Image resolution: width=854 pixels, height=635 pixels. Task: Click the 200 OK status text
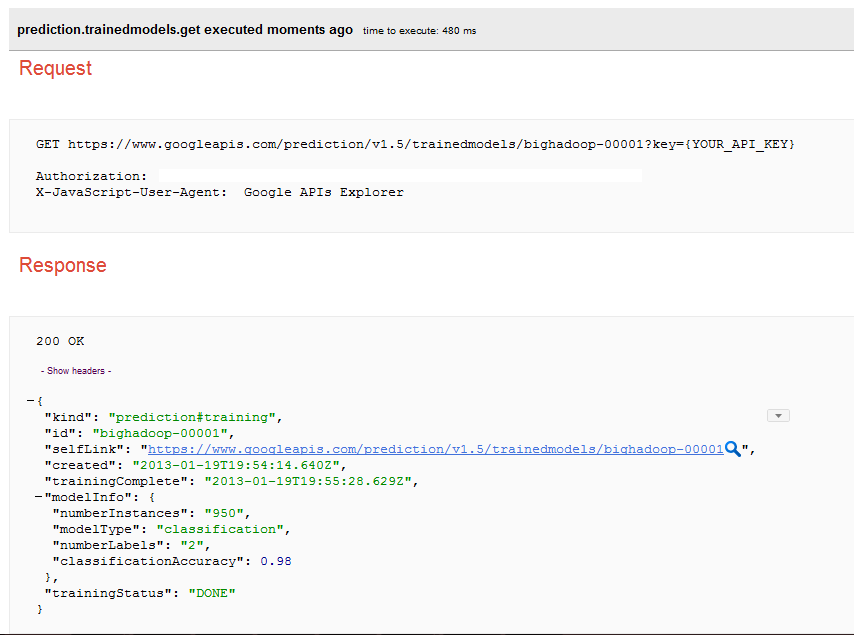tap(60, 341)
